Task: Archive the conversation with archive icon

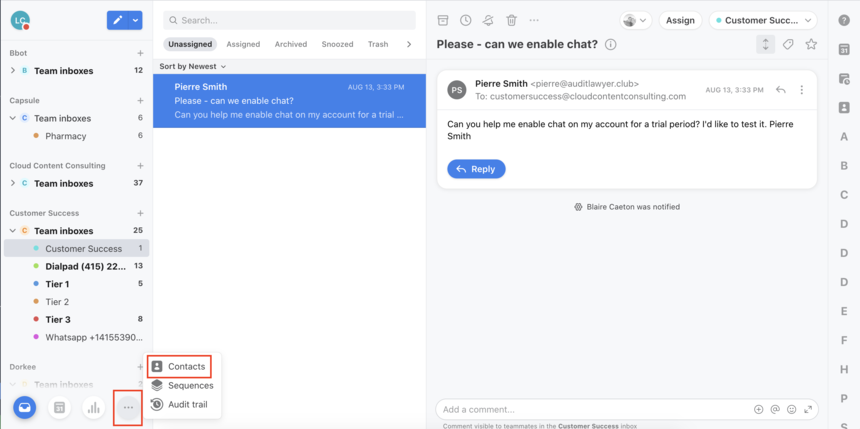Action: point(443,20)
